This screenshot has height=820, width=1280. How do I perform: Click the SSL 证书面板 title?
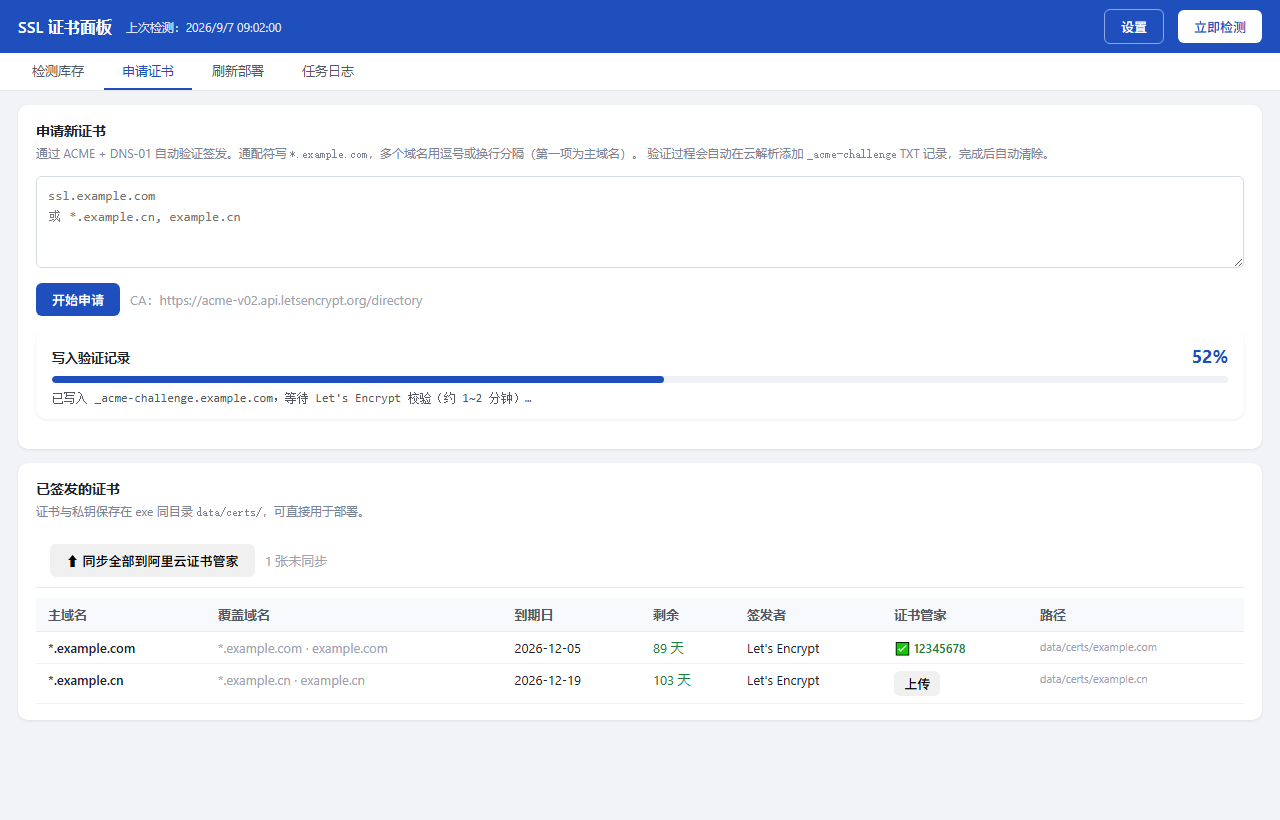65,27
